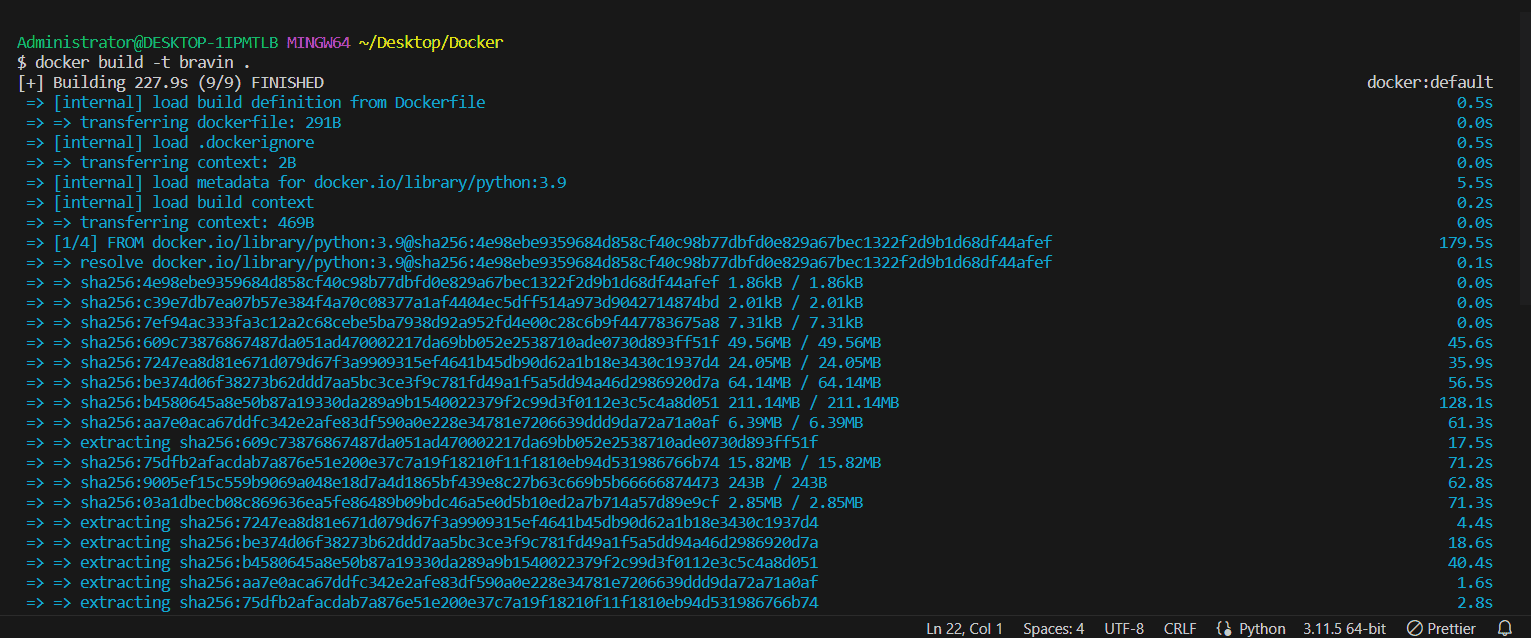
Task: Click the sha256:7ef94ac3 line with 7.31kB
Action: click(x=445, y=322)
